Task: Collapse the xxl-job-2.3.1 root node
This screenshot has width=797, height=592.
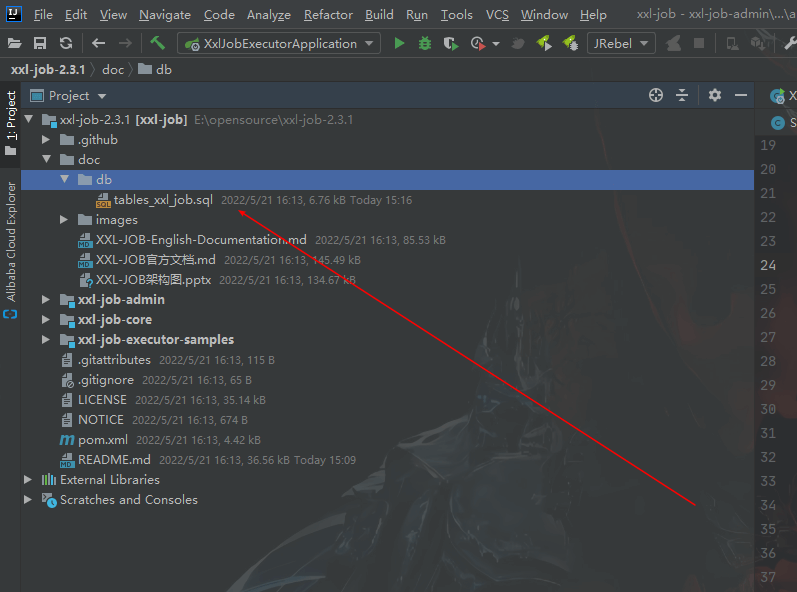Action: tap(29, 119)
